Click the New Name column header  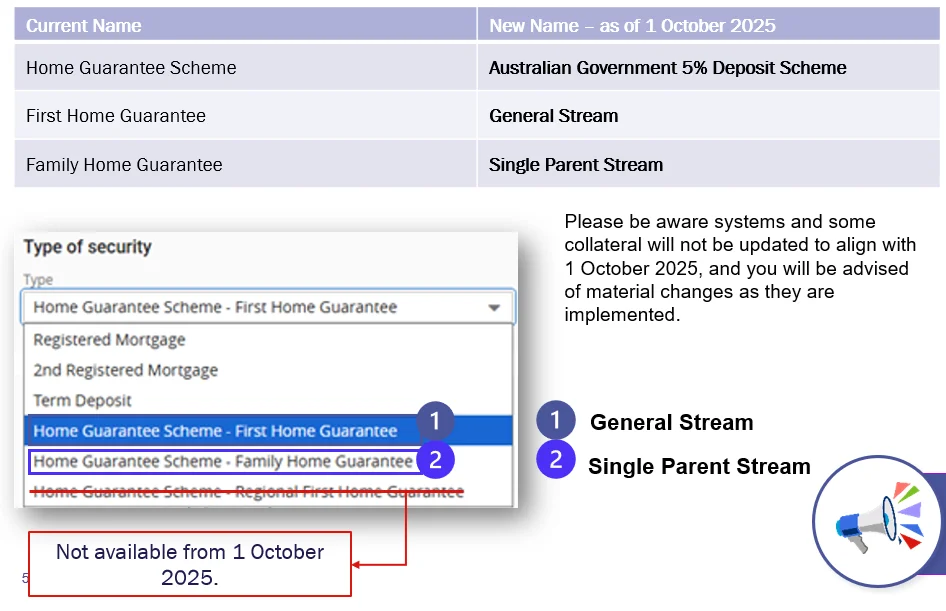point(708,25)
